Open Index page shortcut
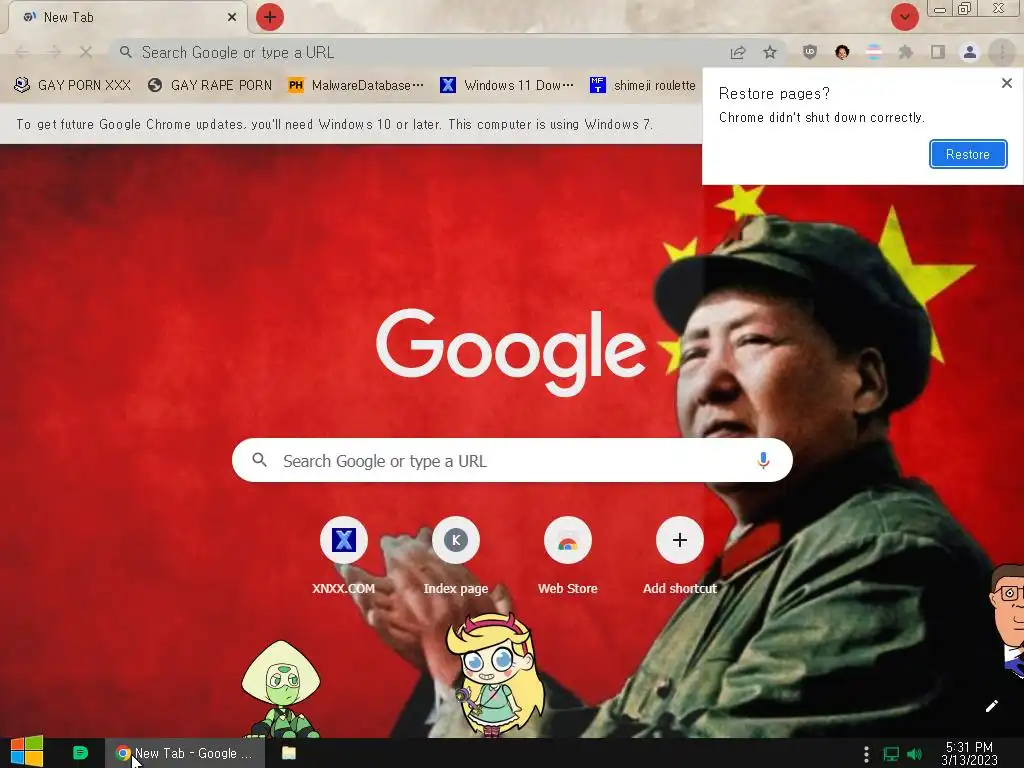This screenshot has width=1024, height=768. (456, 556)
